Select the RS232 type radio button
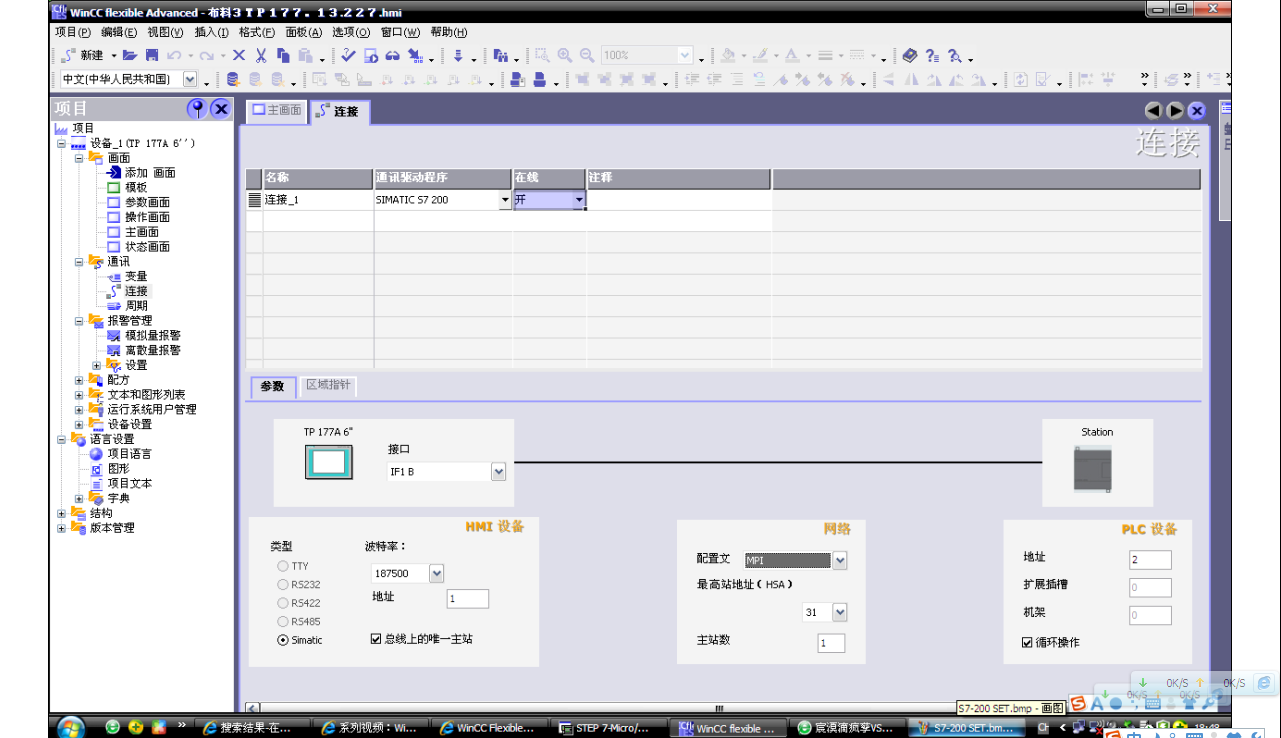 pyautogui.click(x=283, y=584)
